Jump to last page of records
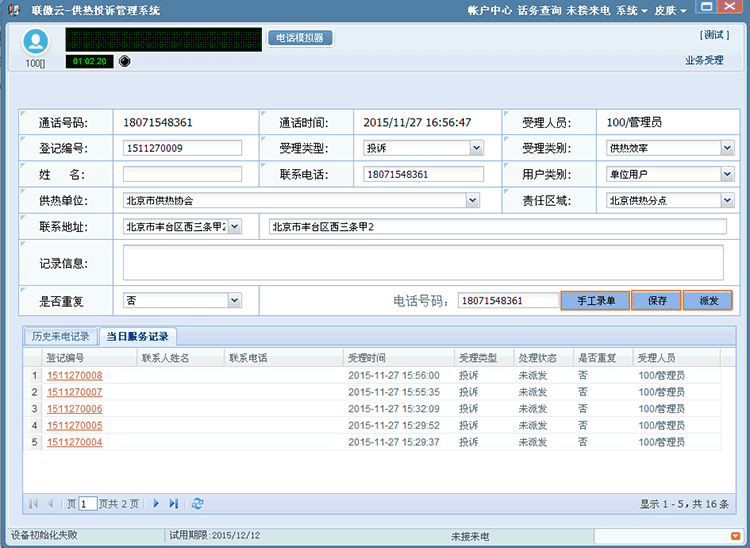 click(174, 504)
